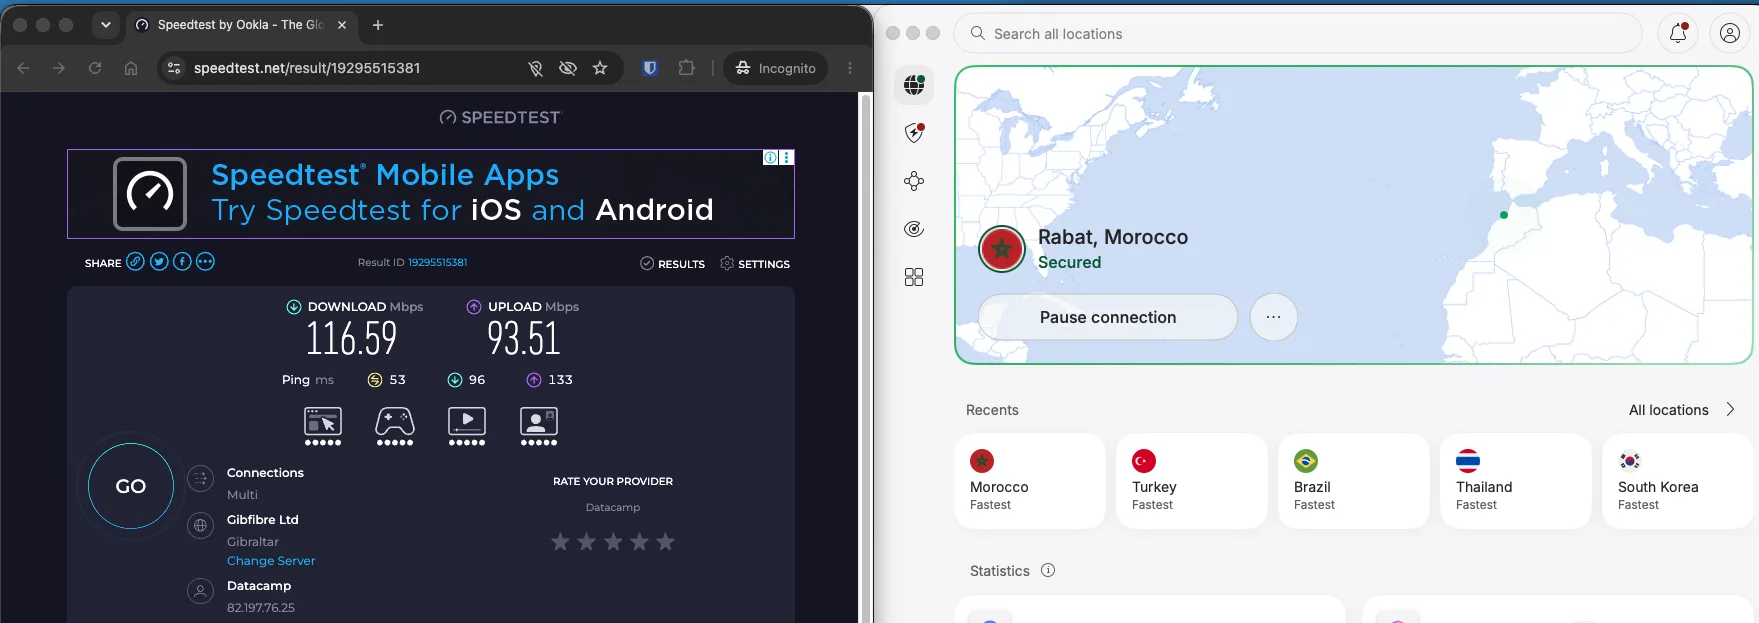Share the result via the link icon

tap(135, 262)
